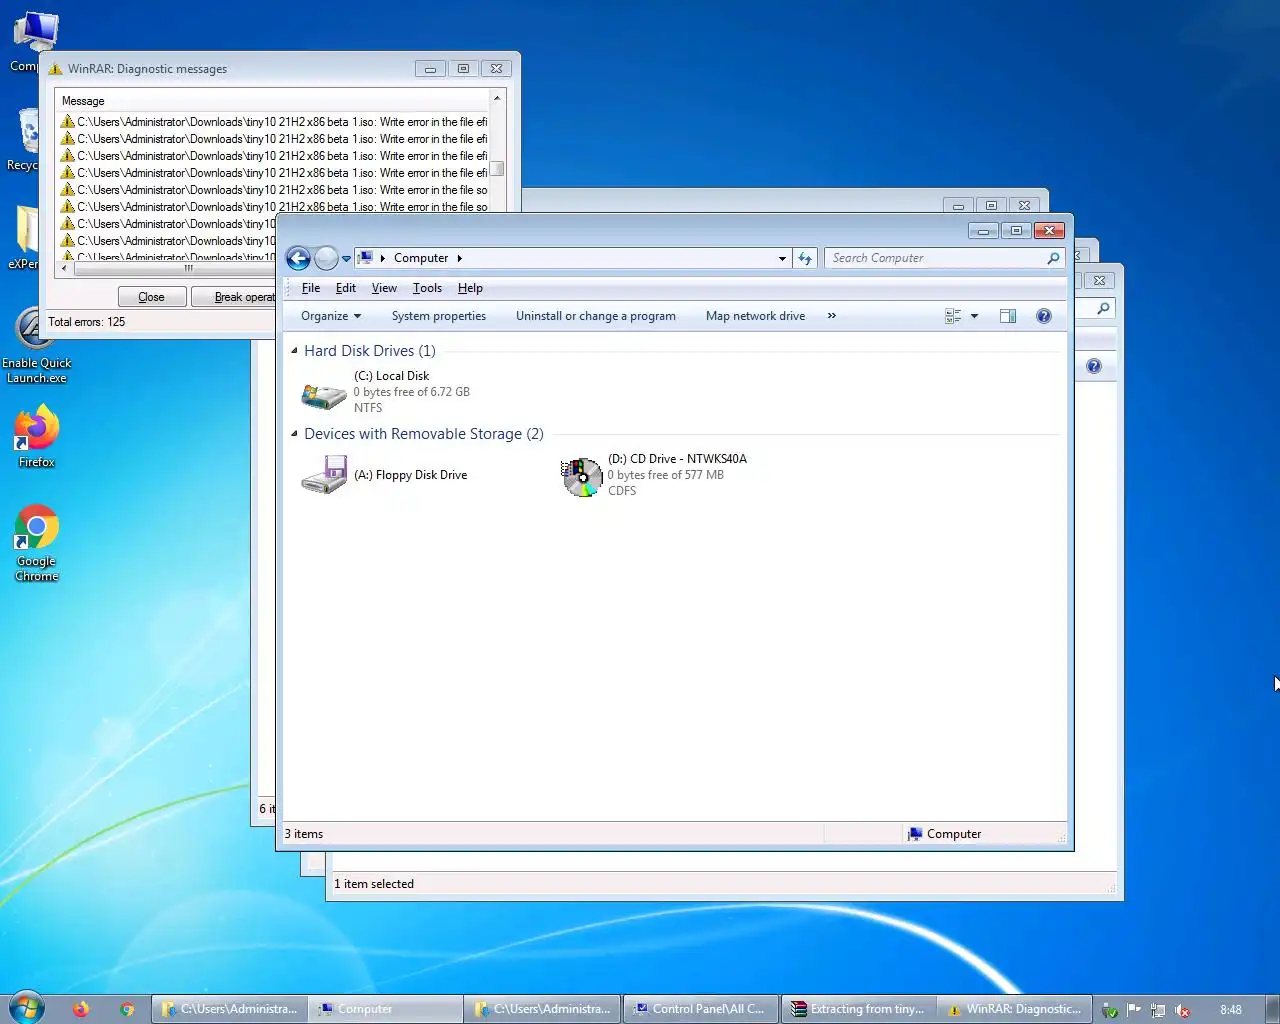Screen dimensions: 1280x1024
Task: Collapse the Hard Disk Drives group
Action: tap(294, 351)
